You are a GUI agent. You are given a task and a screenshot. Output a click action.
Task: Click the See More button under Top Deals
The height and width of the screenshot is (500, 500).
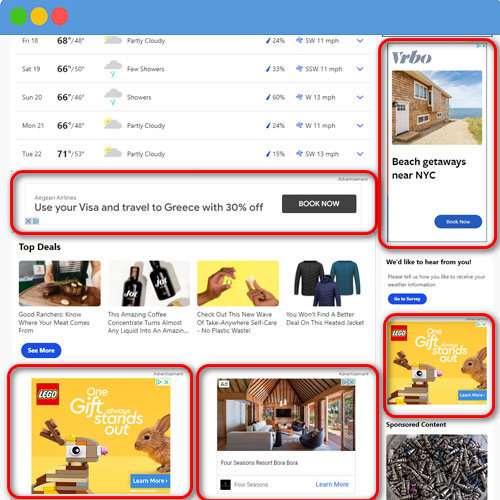click(x=41, y=350)
